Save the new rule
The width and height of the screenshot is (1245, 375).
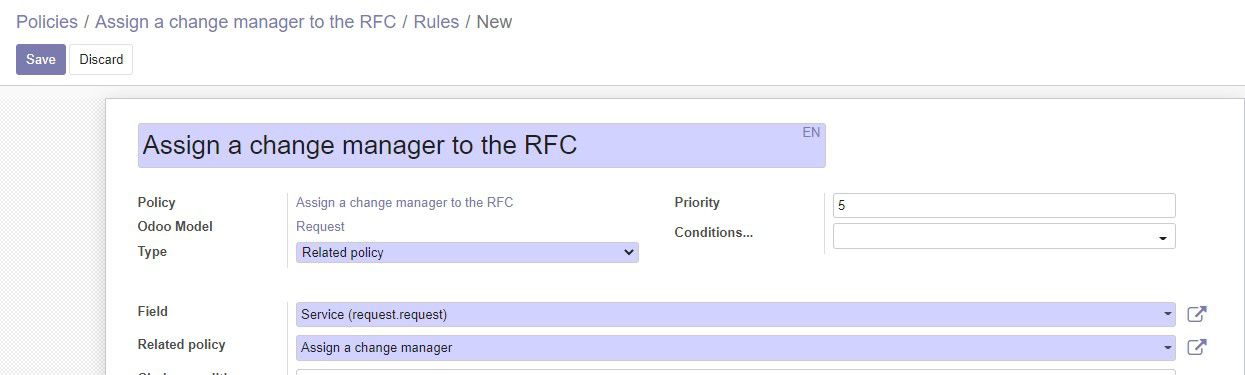pyautogui.click(x=41, y=59)
